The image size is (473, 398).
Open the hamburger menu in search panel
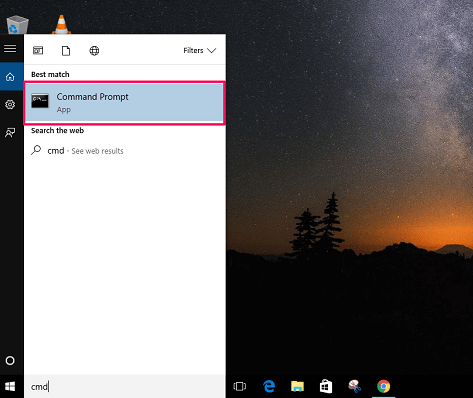tap(10, 49)
